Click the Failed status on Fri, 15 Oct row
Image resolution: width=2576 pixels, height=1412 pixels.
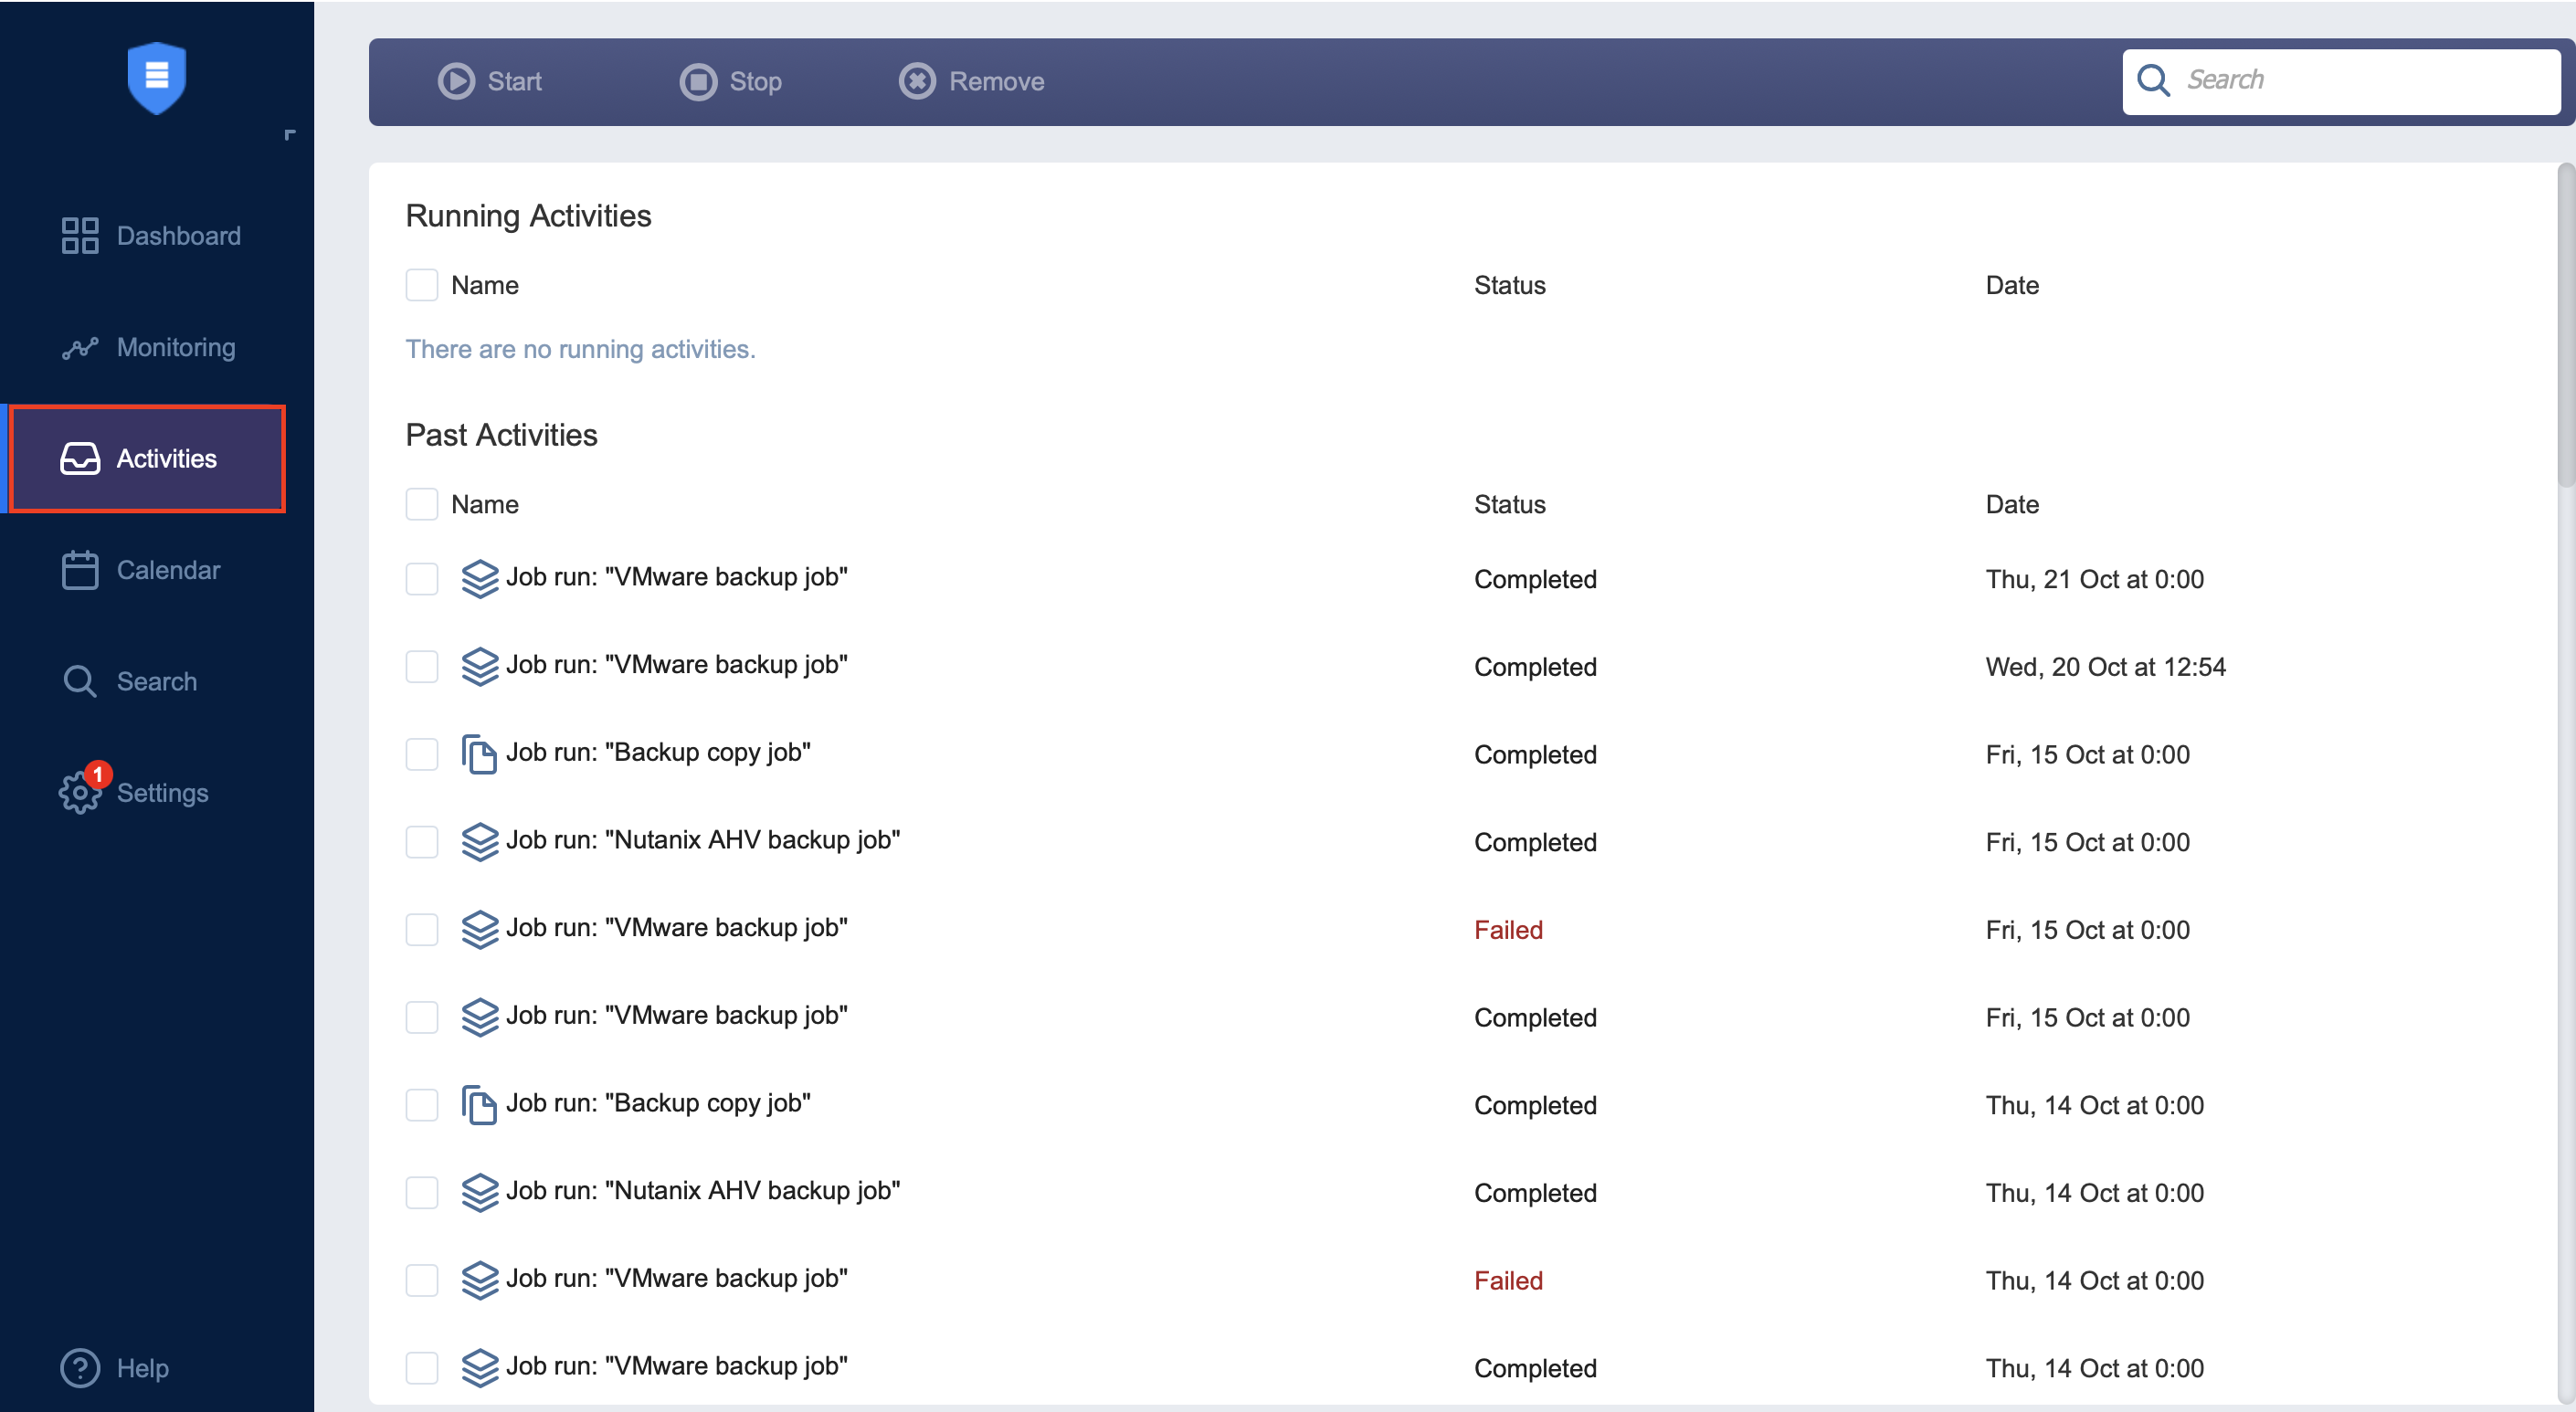pyautogui.click(x=1508, y=930)
